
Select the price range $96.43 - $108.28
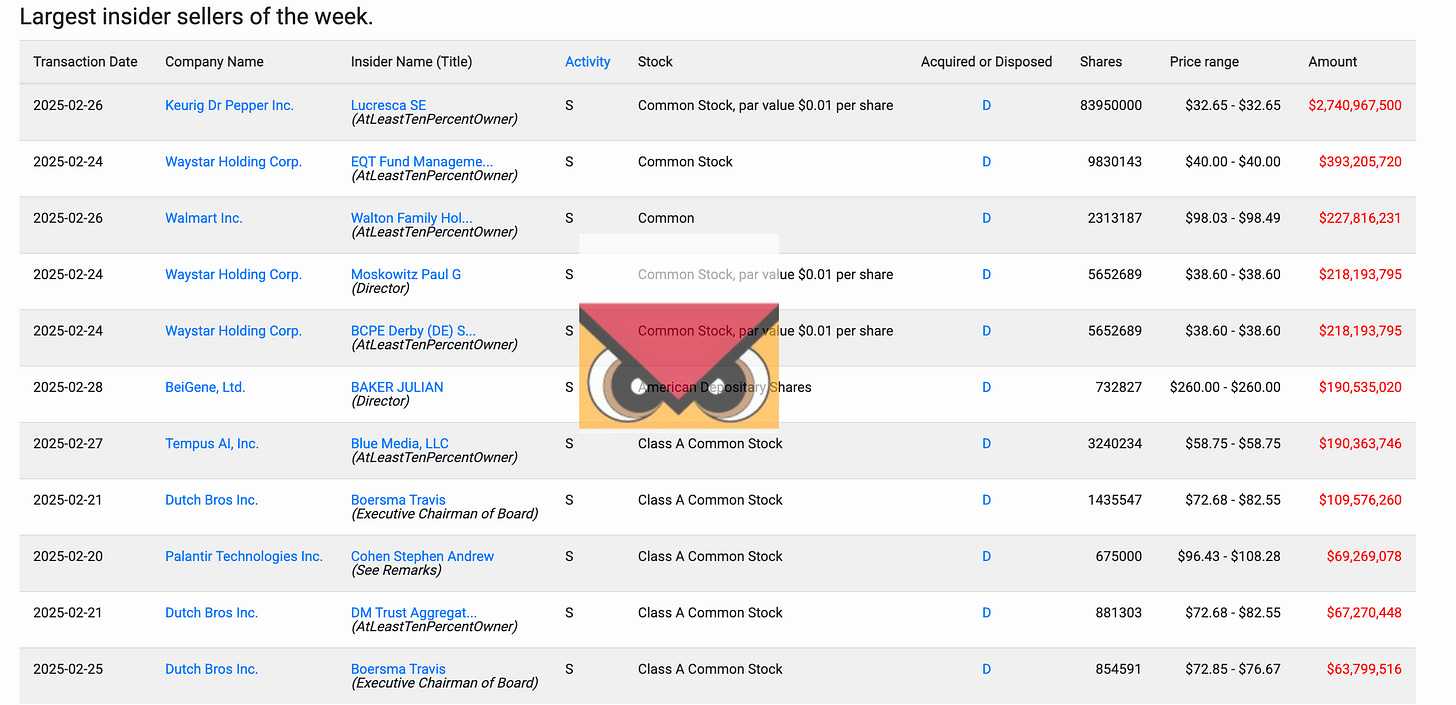(x=1229, y=556)
